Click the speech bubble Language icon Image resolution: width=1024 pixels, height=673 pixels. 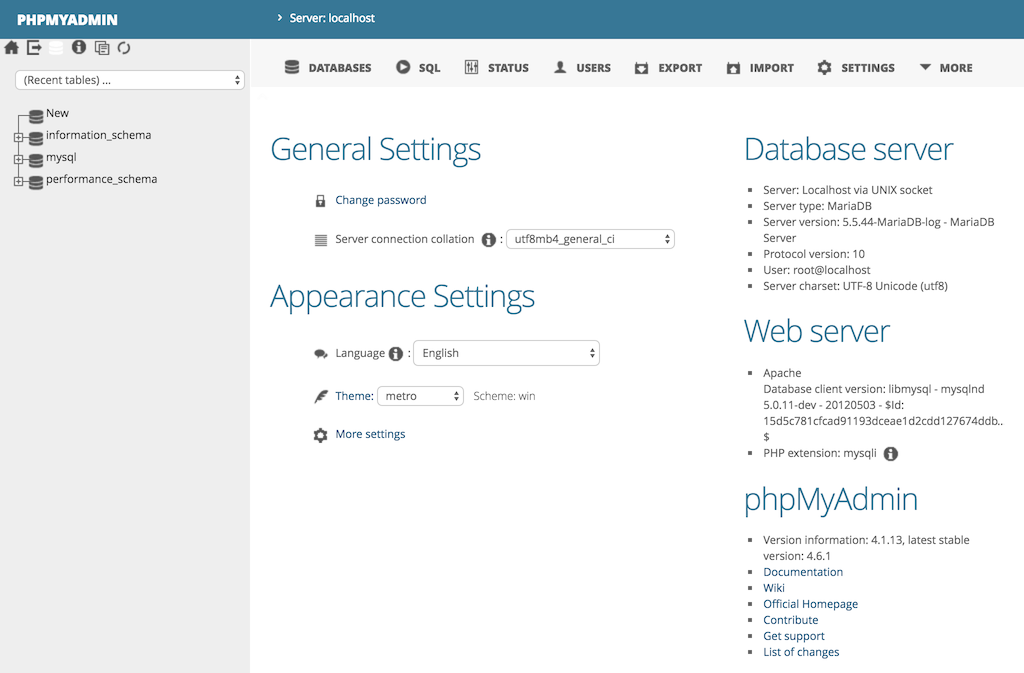tap(321, 354)
